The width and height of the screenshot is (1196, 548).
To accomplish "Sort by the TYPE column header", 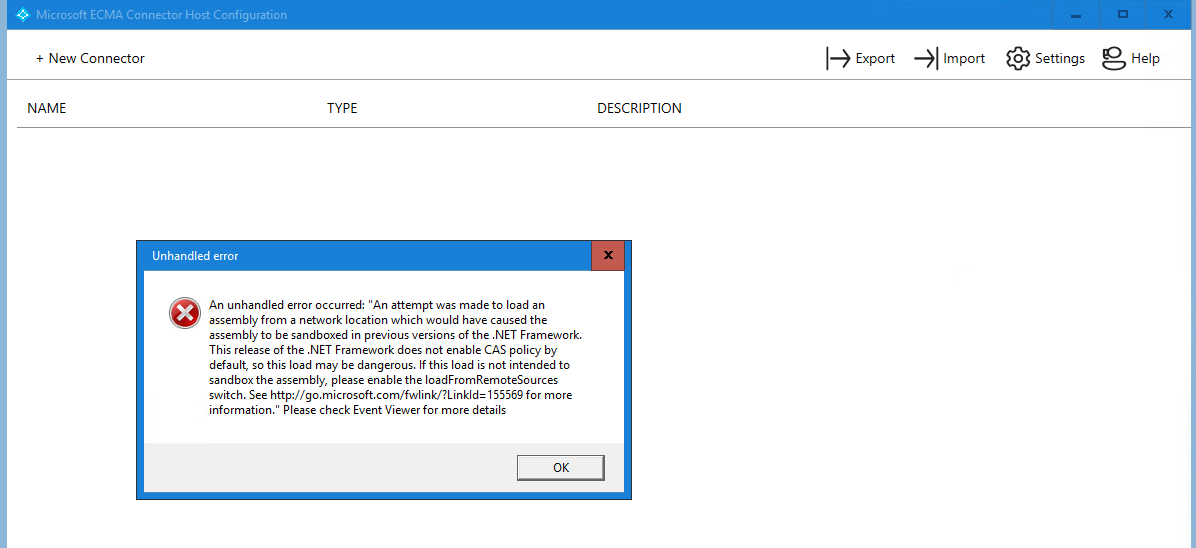I will pos(342,108).
